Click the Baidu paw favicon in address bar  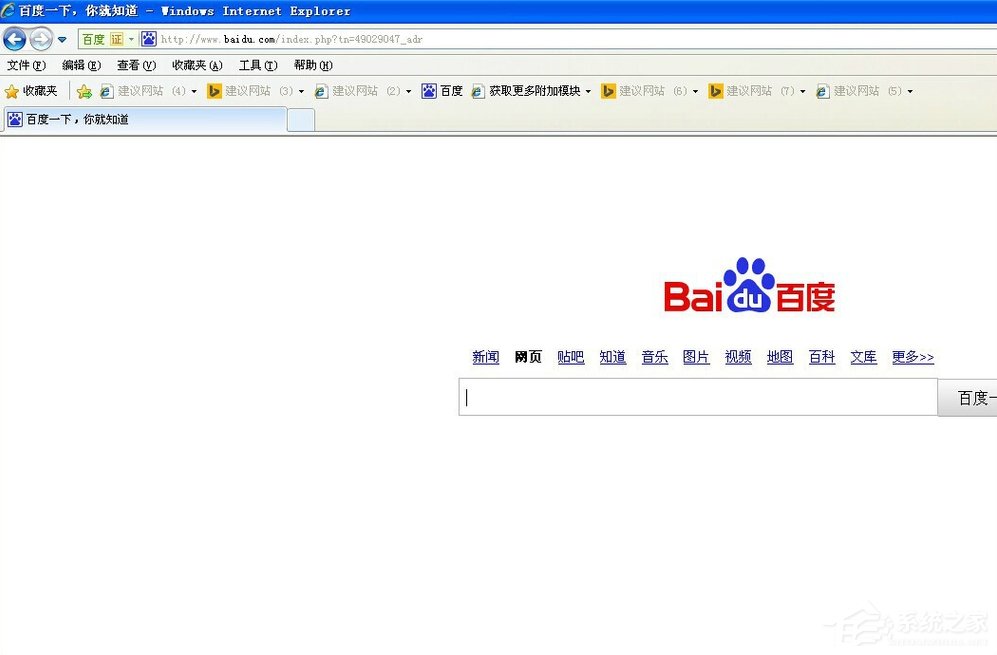coord(148,39)
